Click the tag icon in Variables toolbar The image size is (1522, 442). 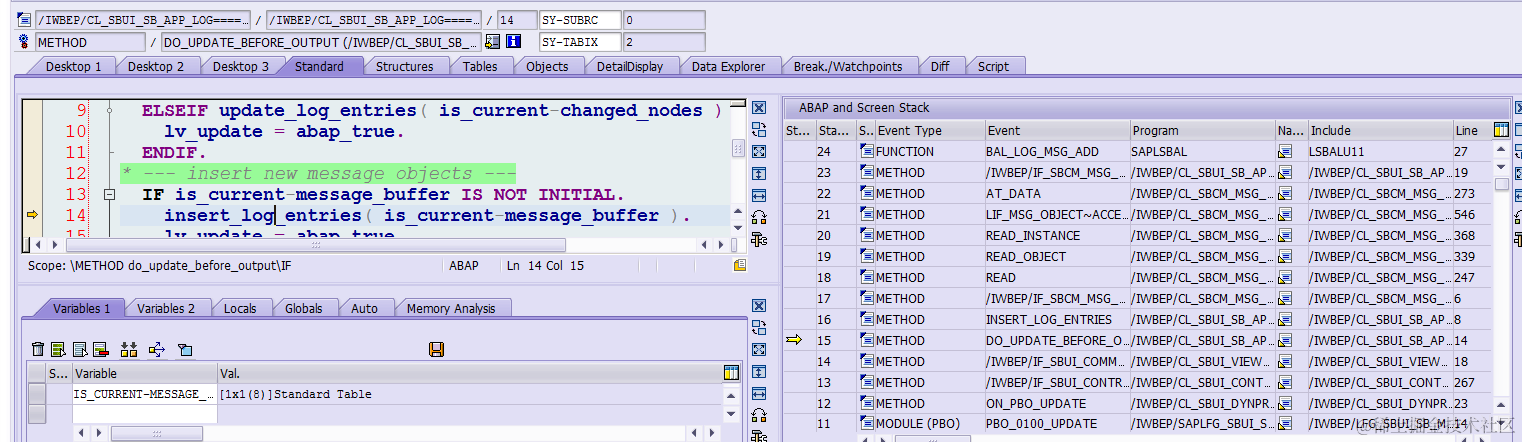(184, 349)
